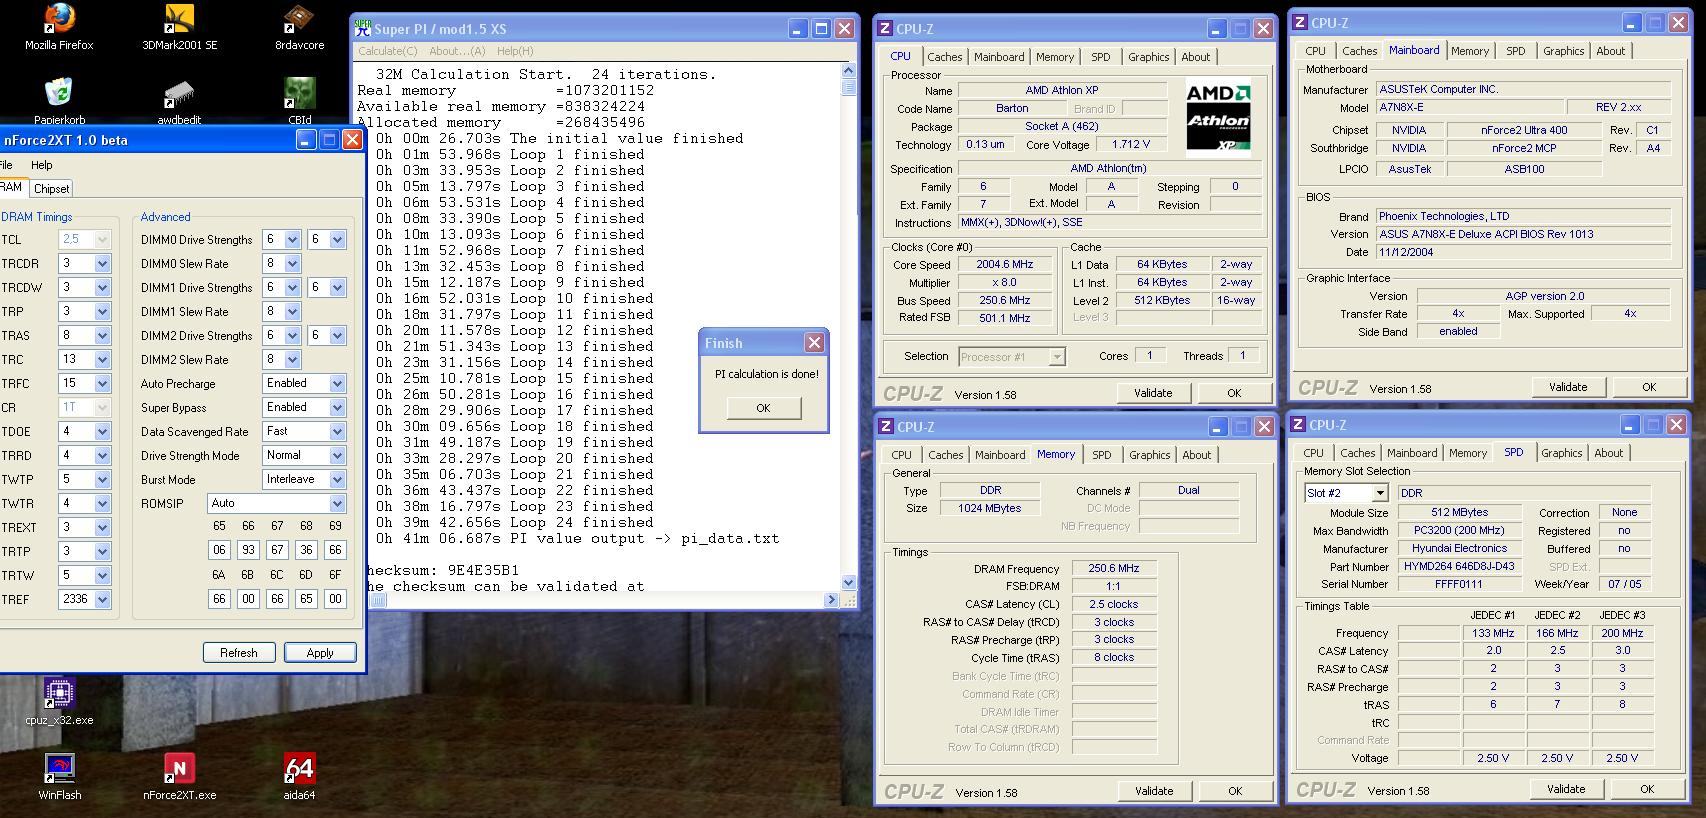This screenshot has width=1706, height=818.
Task: Click CPU-Z icon in Memory window title
Action: coord(885,427)
